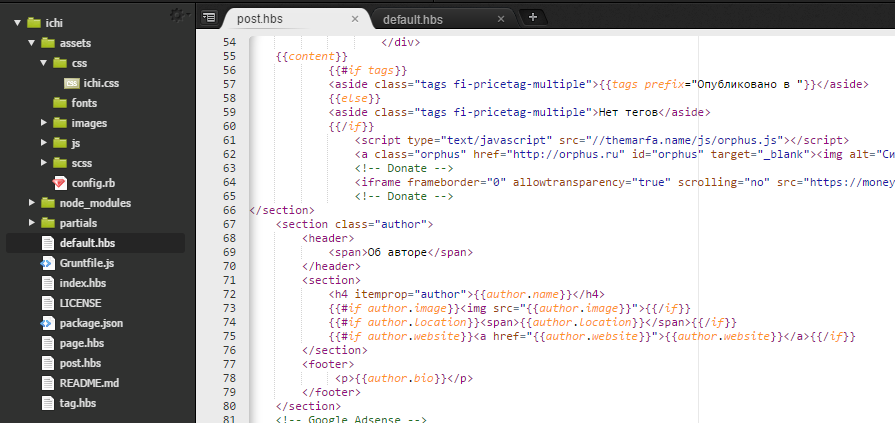This screenshot has width=895, height=423.
Task: Select the fonts folder name
Action: point(84,103)
